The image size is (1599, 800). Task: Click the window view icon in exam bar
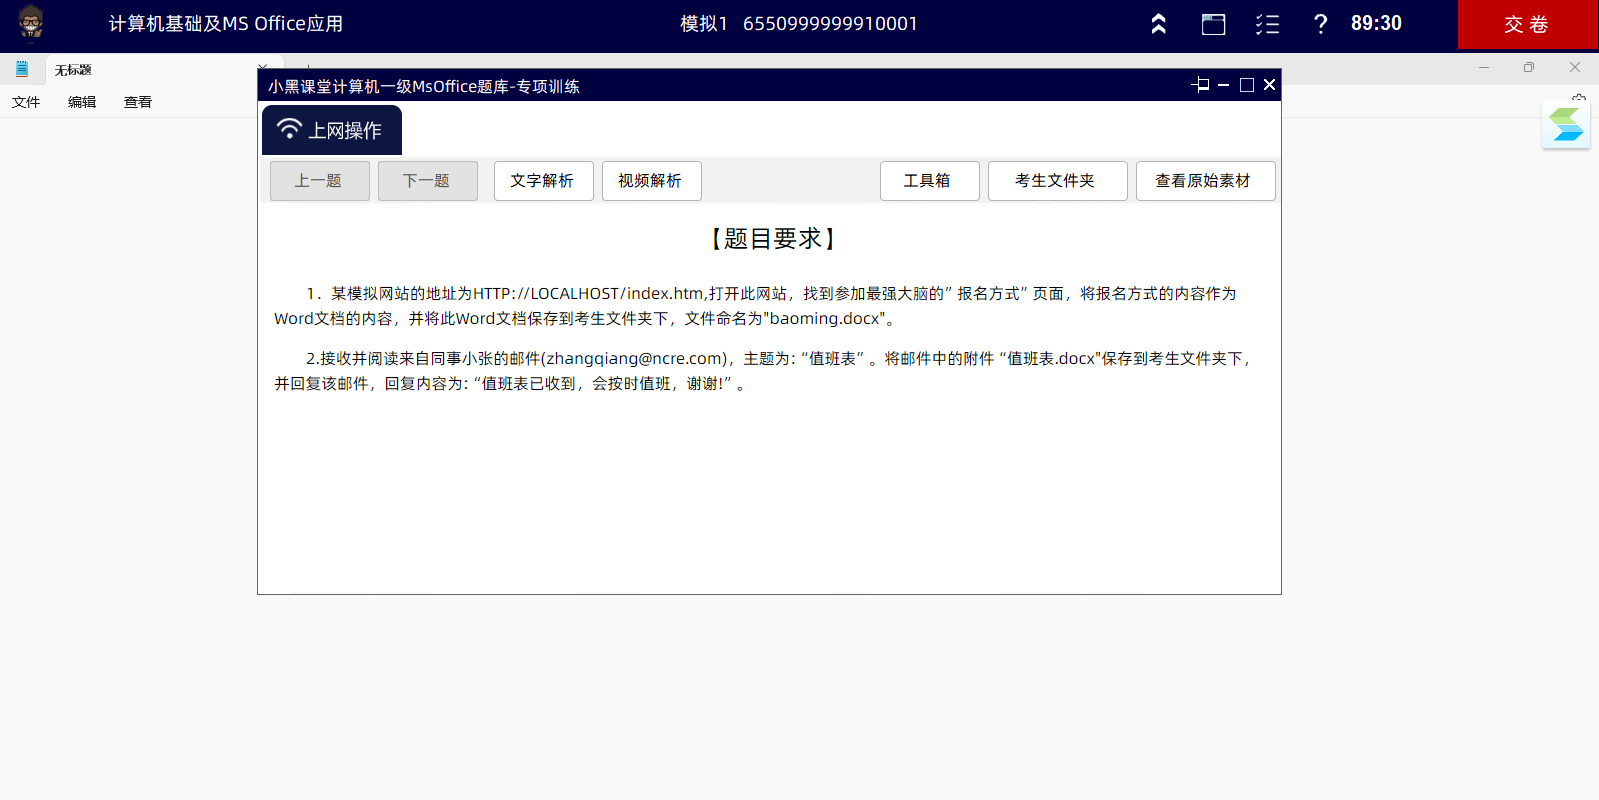[1213, 24]
